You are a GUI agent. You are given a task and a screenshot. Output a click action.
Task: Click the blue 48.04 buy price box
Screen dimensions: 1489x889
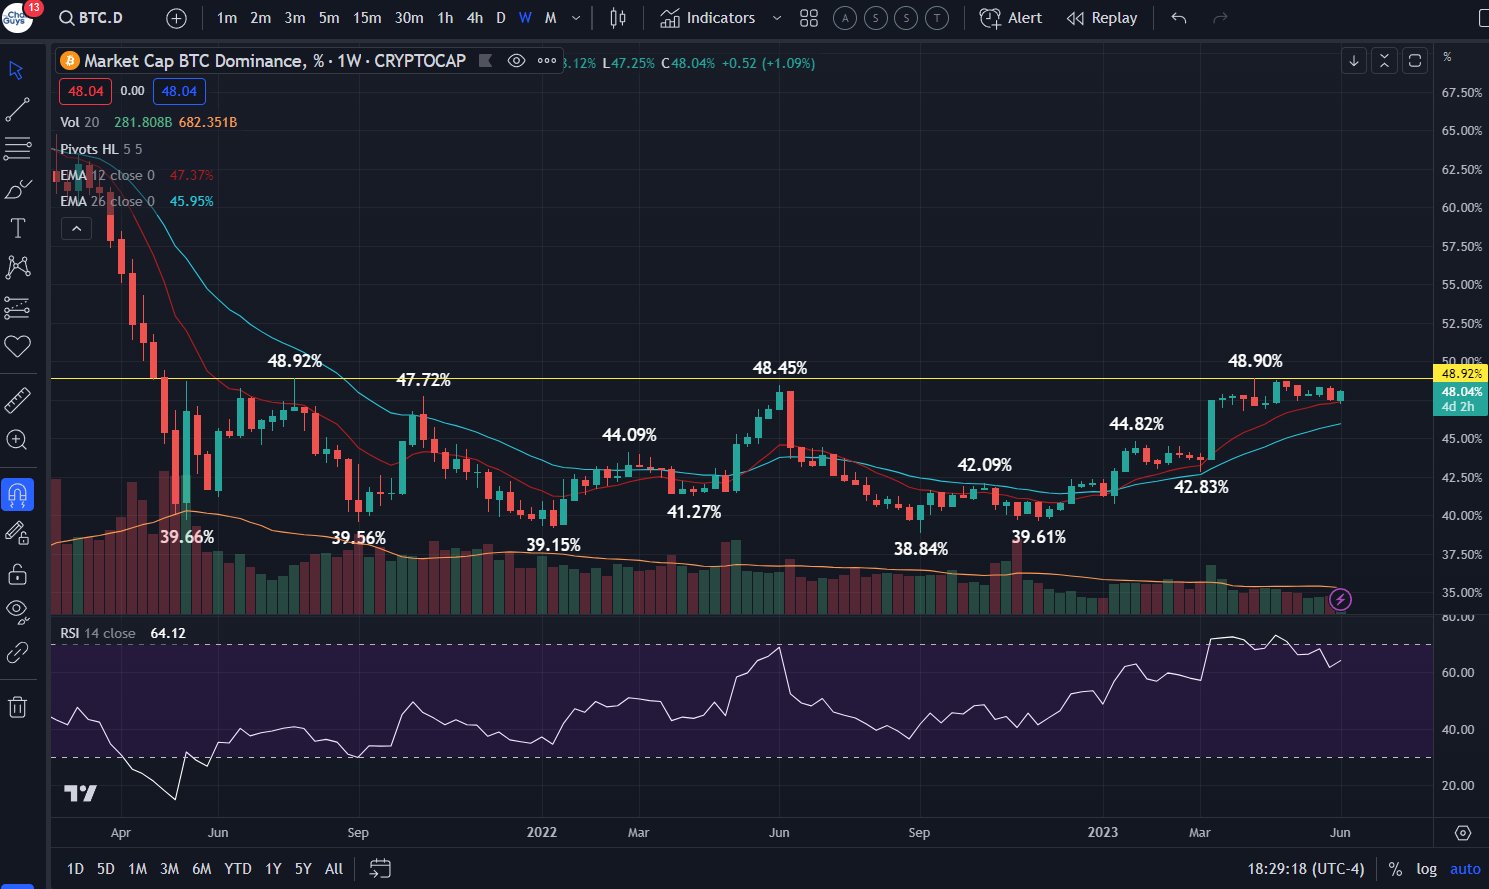coord(179,91)
